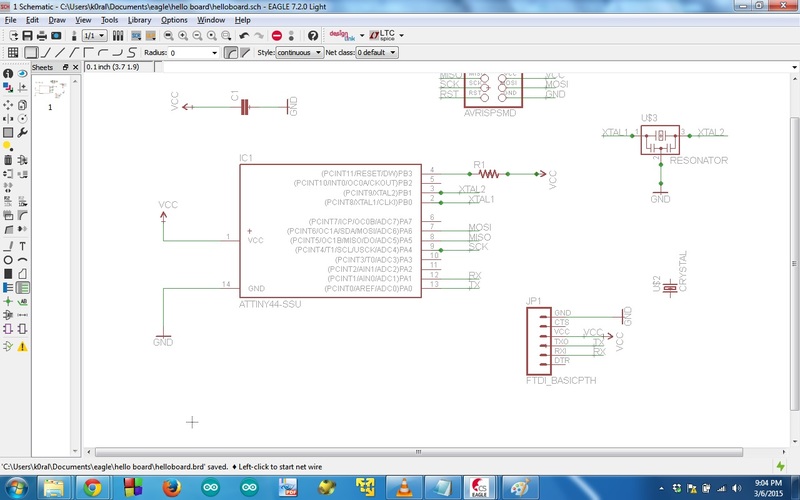This screenshot has height=500, width=800.
Task: Run the ERC warning triangle tool
Action: click(x=22, y=347)
